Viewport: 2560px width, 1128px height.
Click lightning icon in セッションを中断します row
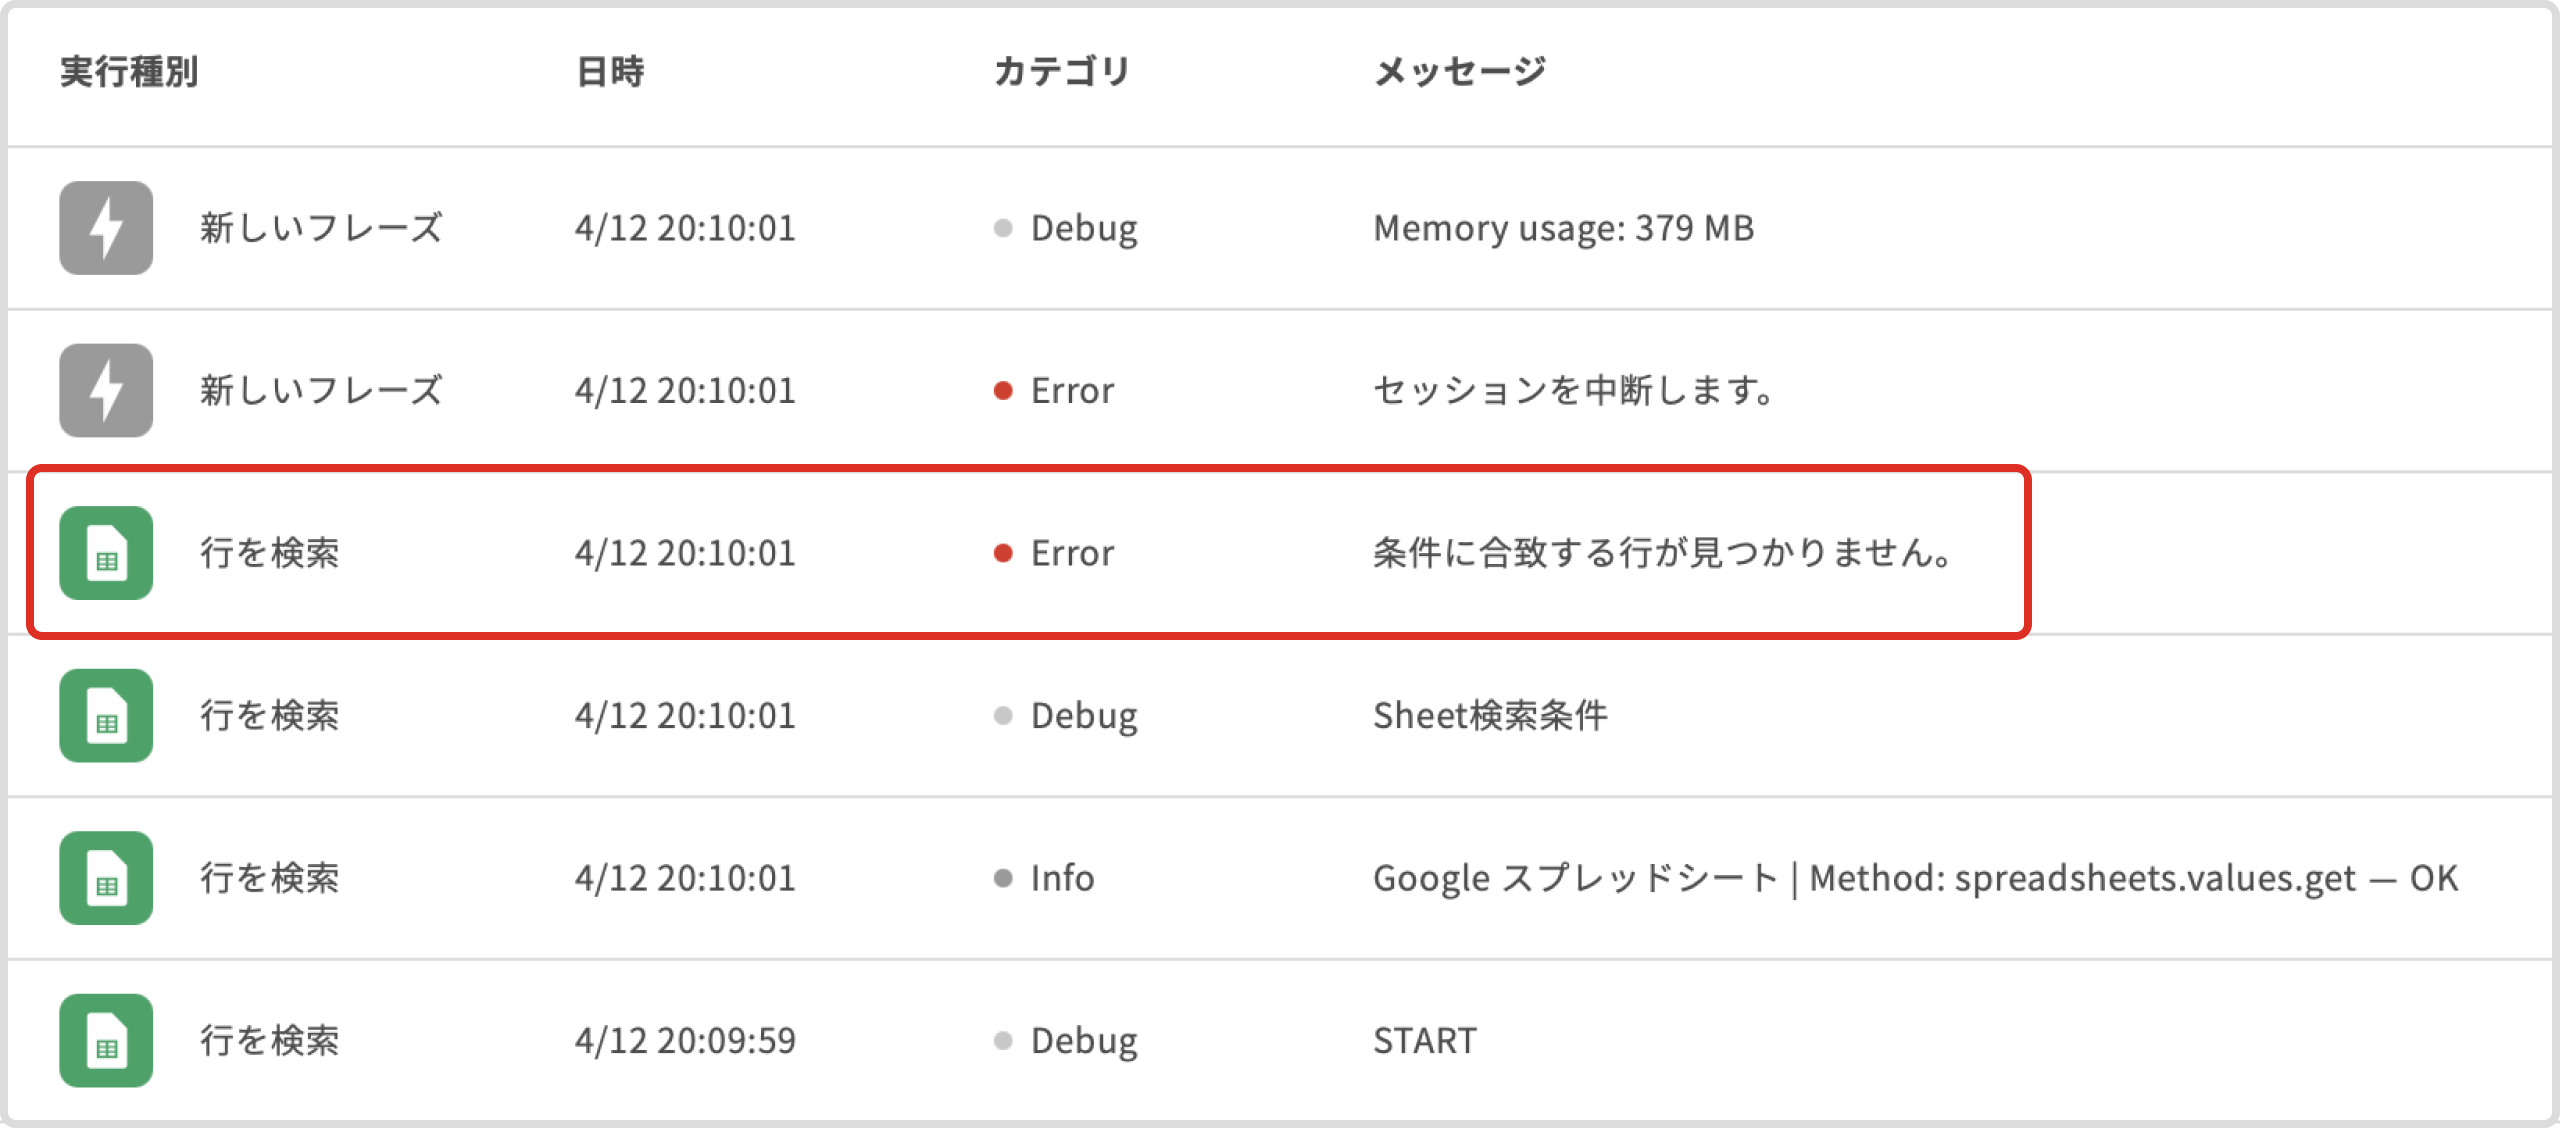(106, 390)
